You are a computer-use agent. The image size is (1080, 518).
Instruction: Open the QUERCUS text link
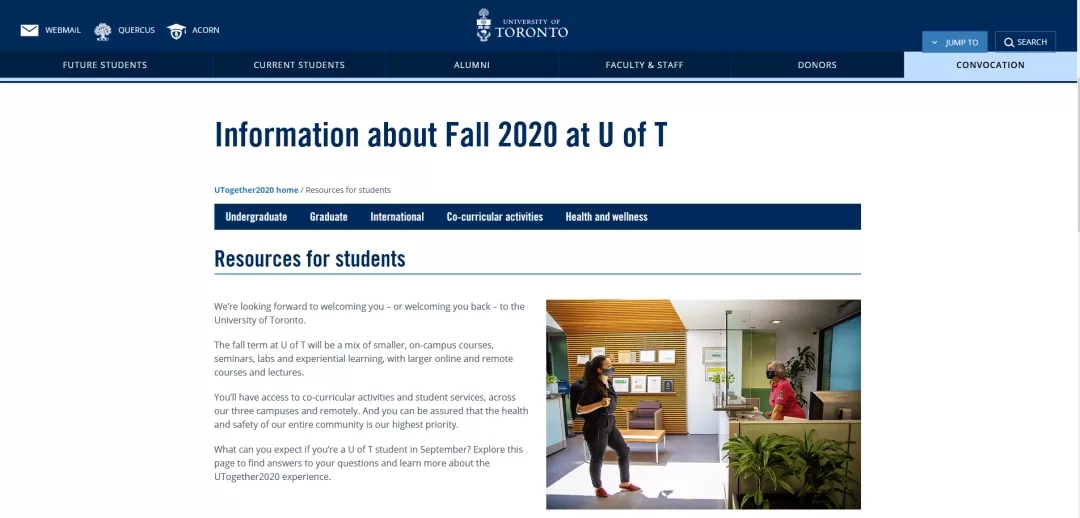(136, 30)
